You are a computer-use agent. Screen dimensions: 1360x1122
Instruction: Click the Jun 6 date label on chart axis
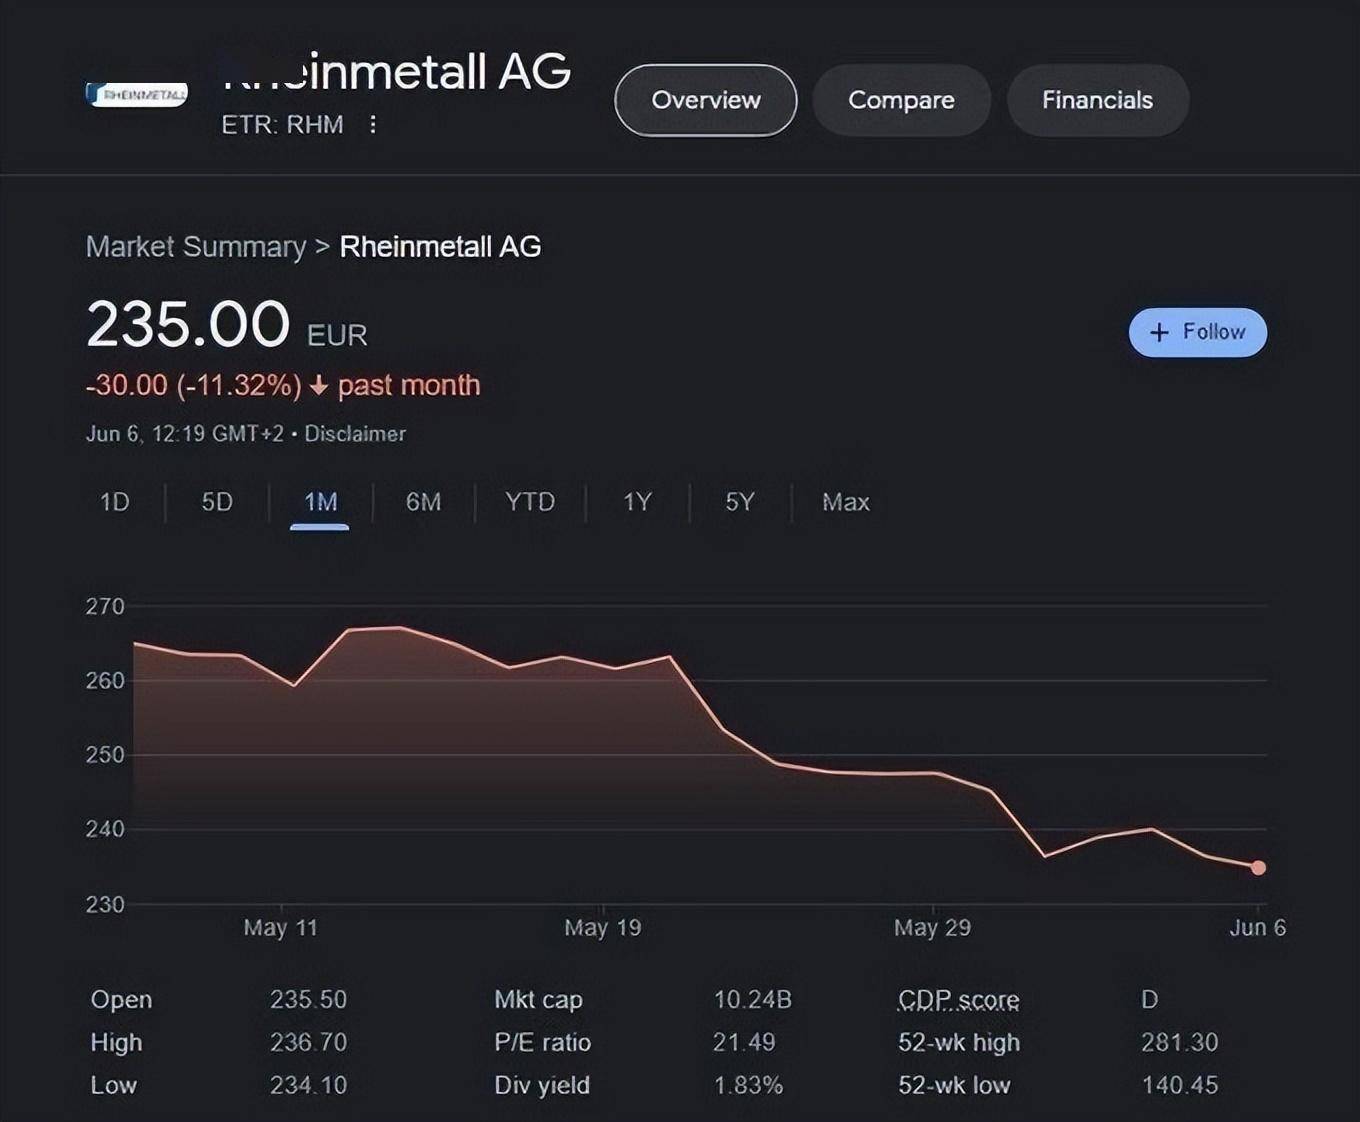coord(1258,928)
